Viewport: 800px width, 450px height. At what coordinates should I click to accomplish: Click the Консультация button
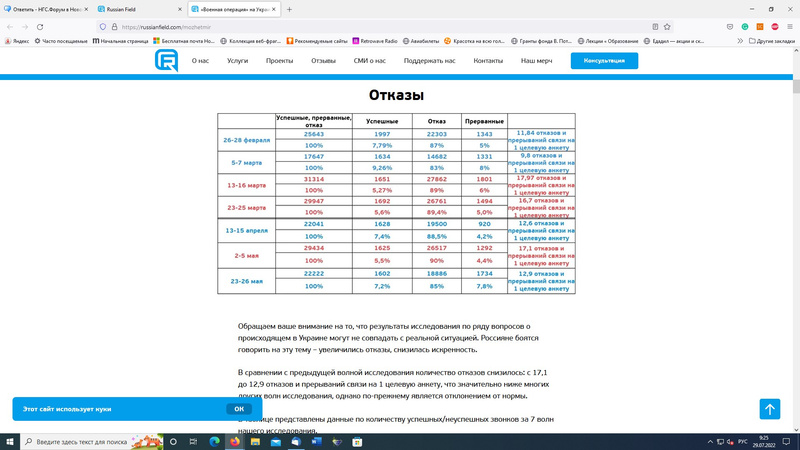[604, 61]
